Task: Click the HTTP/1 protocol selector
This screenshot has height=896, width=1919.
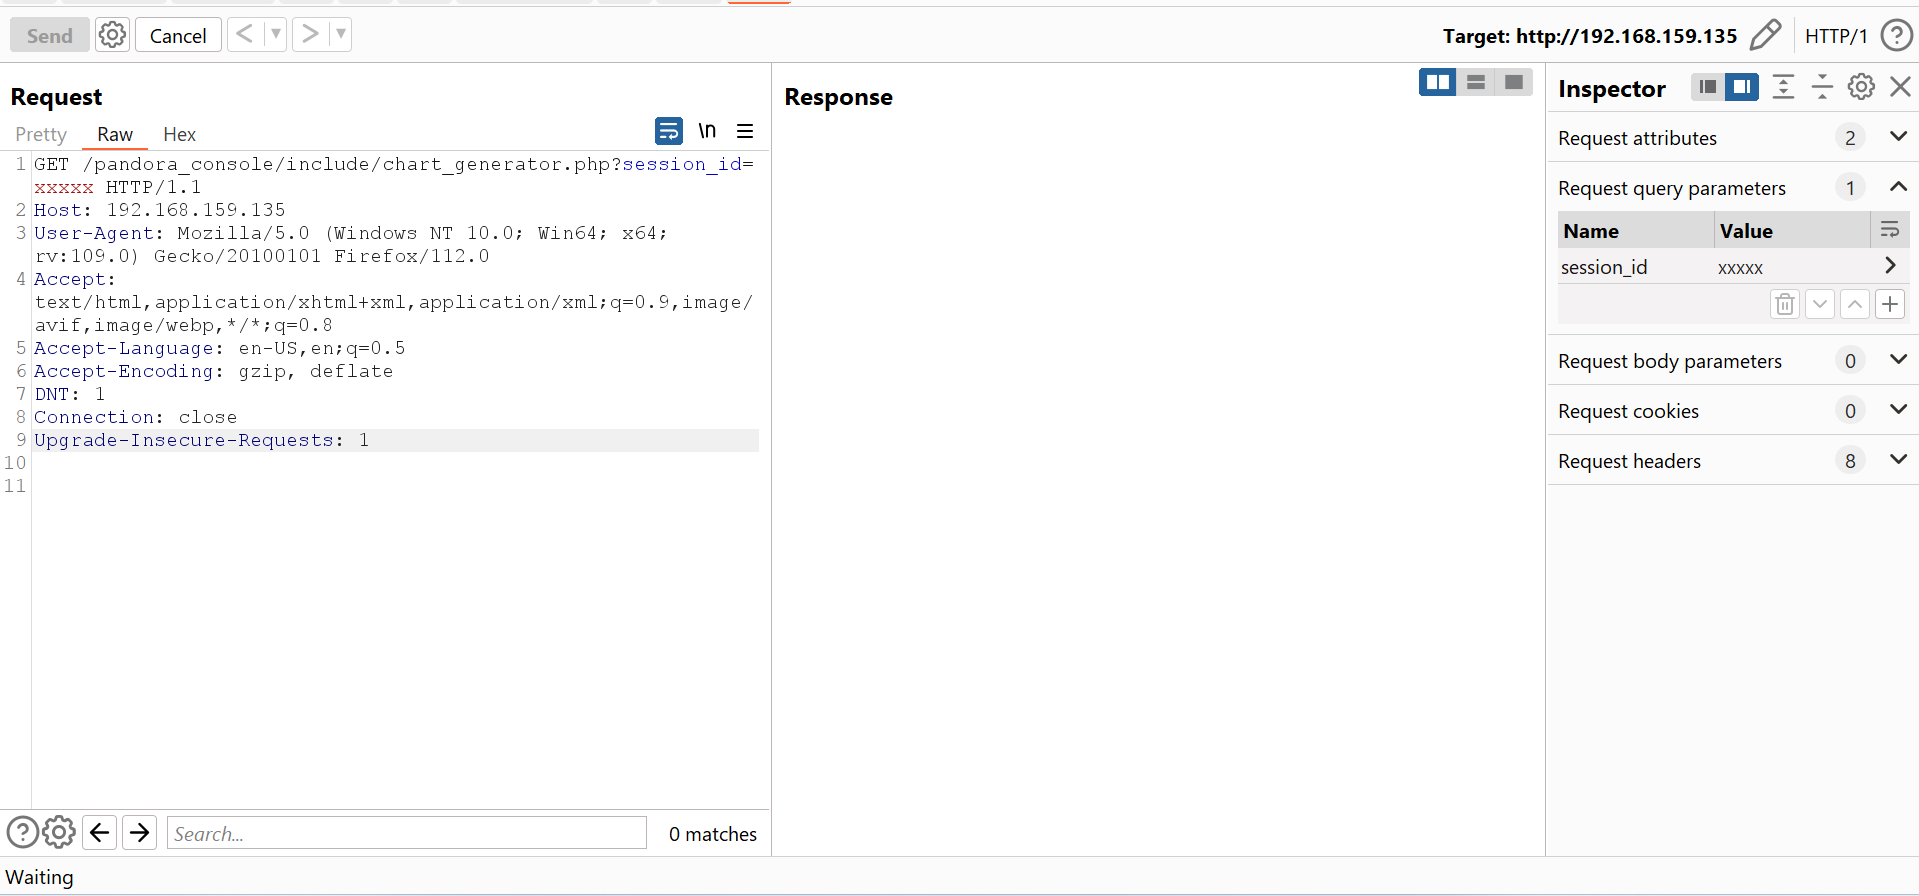Action: point(1836,36)
